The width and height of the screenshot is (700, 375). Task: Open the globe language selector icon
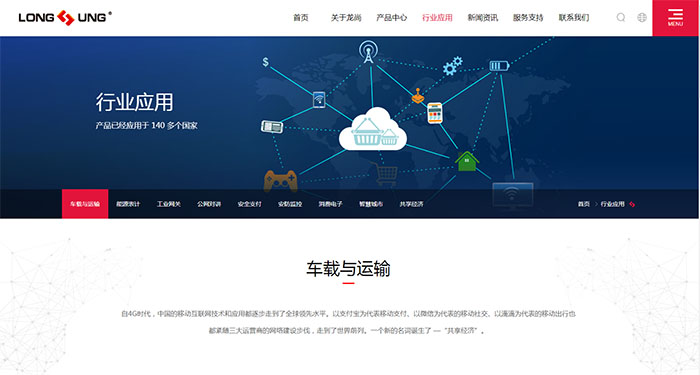(x=642, y=17)
